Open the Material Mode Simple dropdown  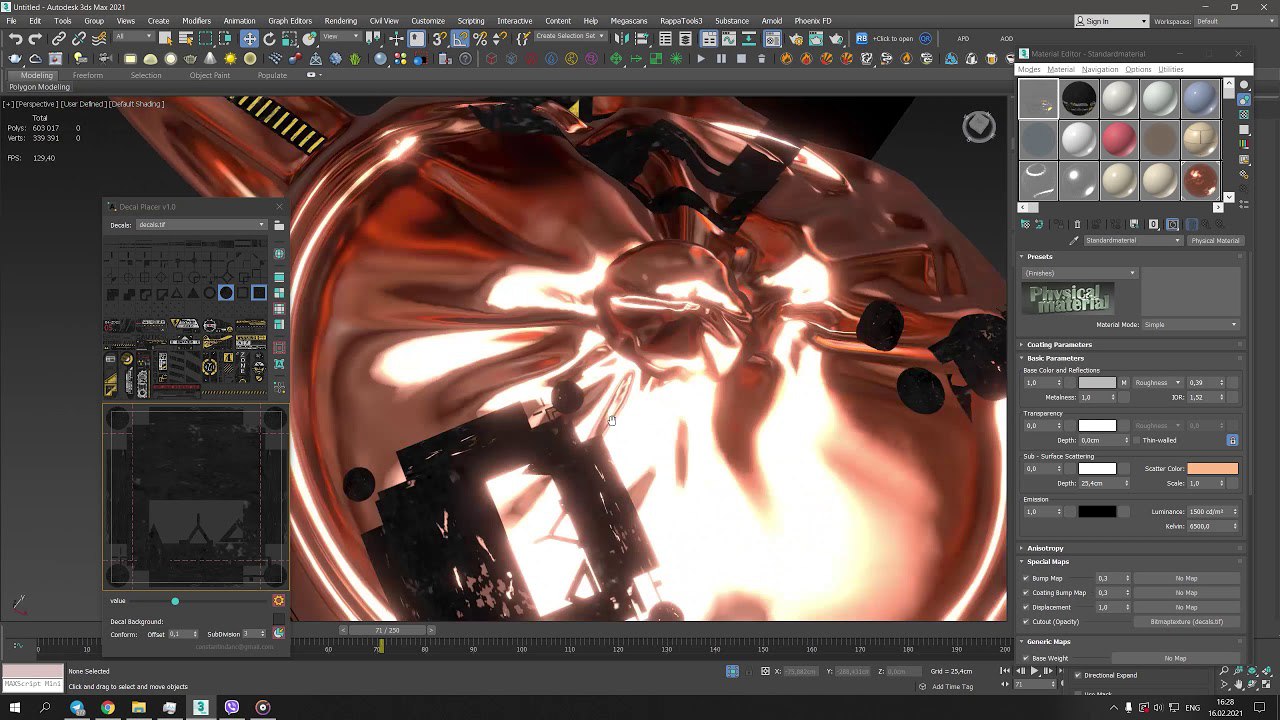(1190, 324)
